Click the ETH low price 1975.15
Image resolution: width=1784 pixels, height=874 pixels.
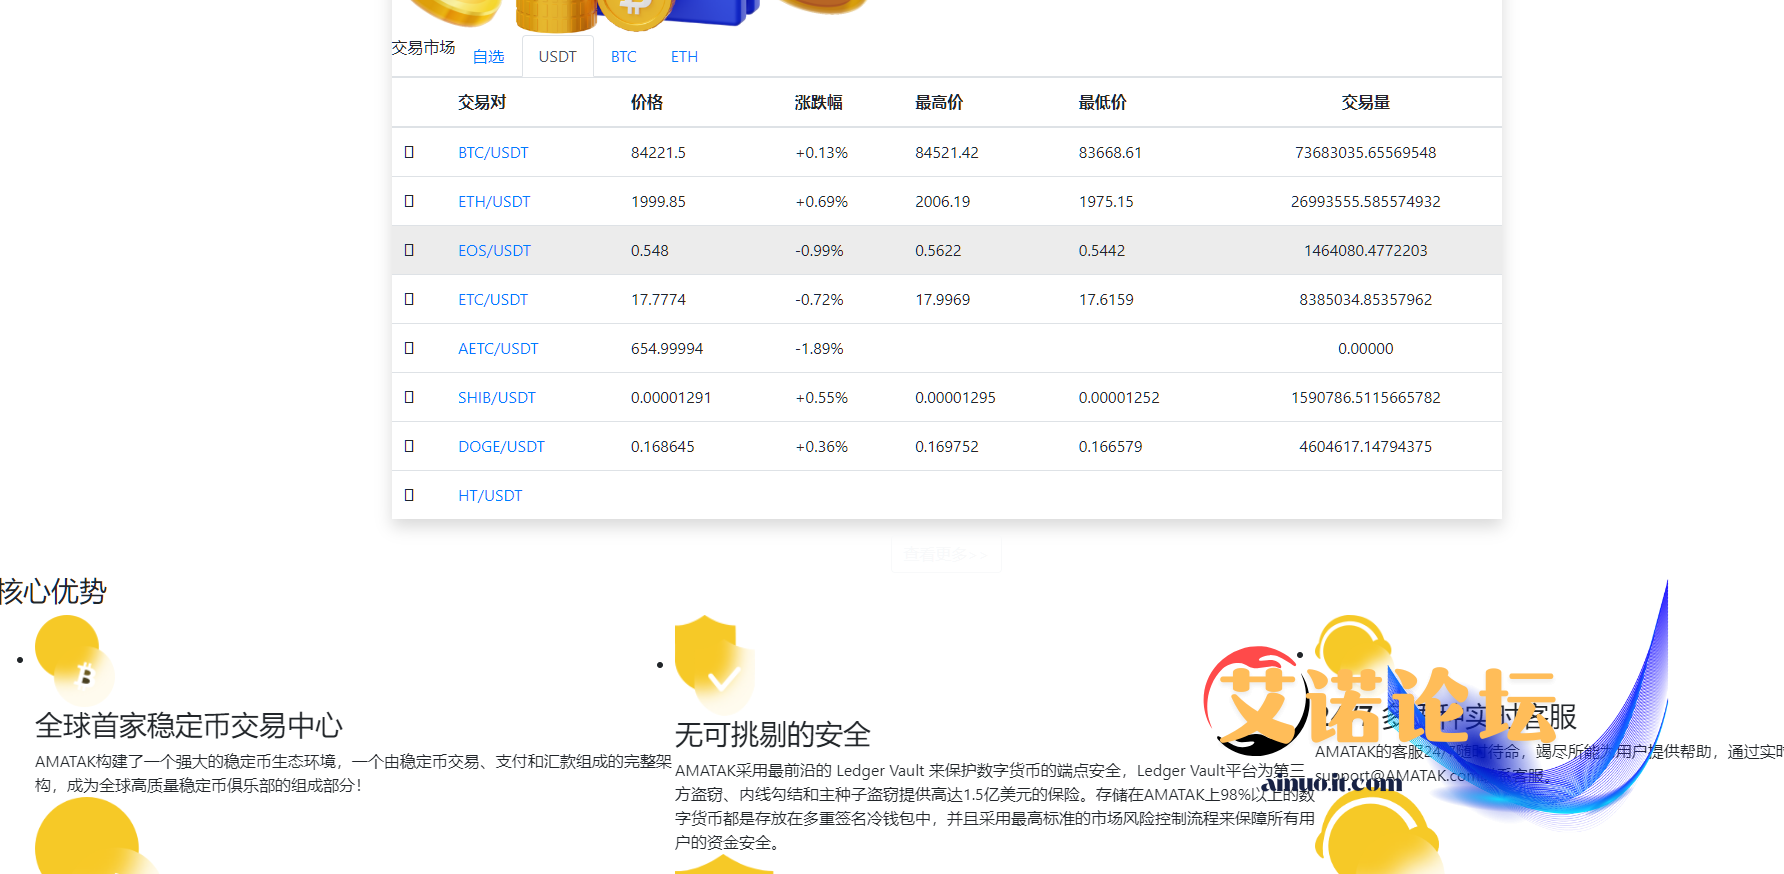click(x=1106, y=202)
